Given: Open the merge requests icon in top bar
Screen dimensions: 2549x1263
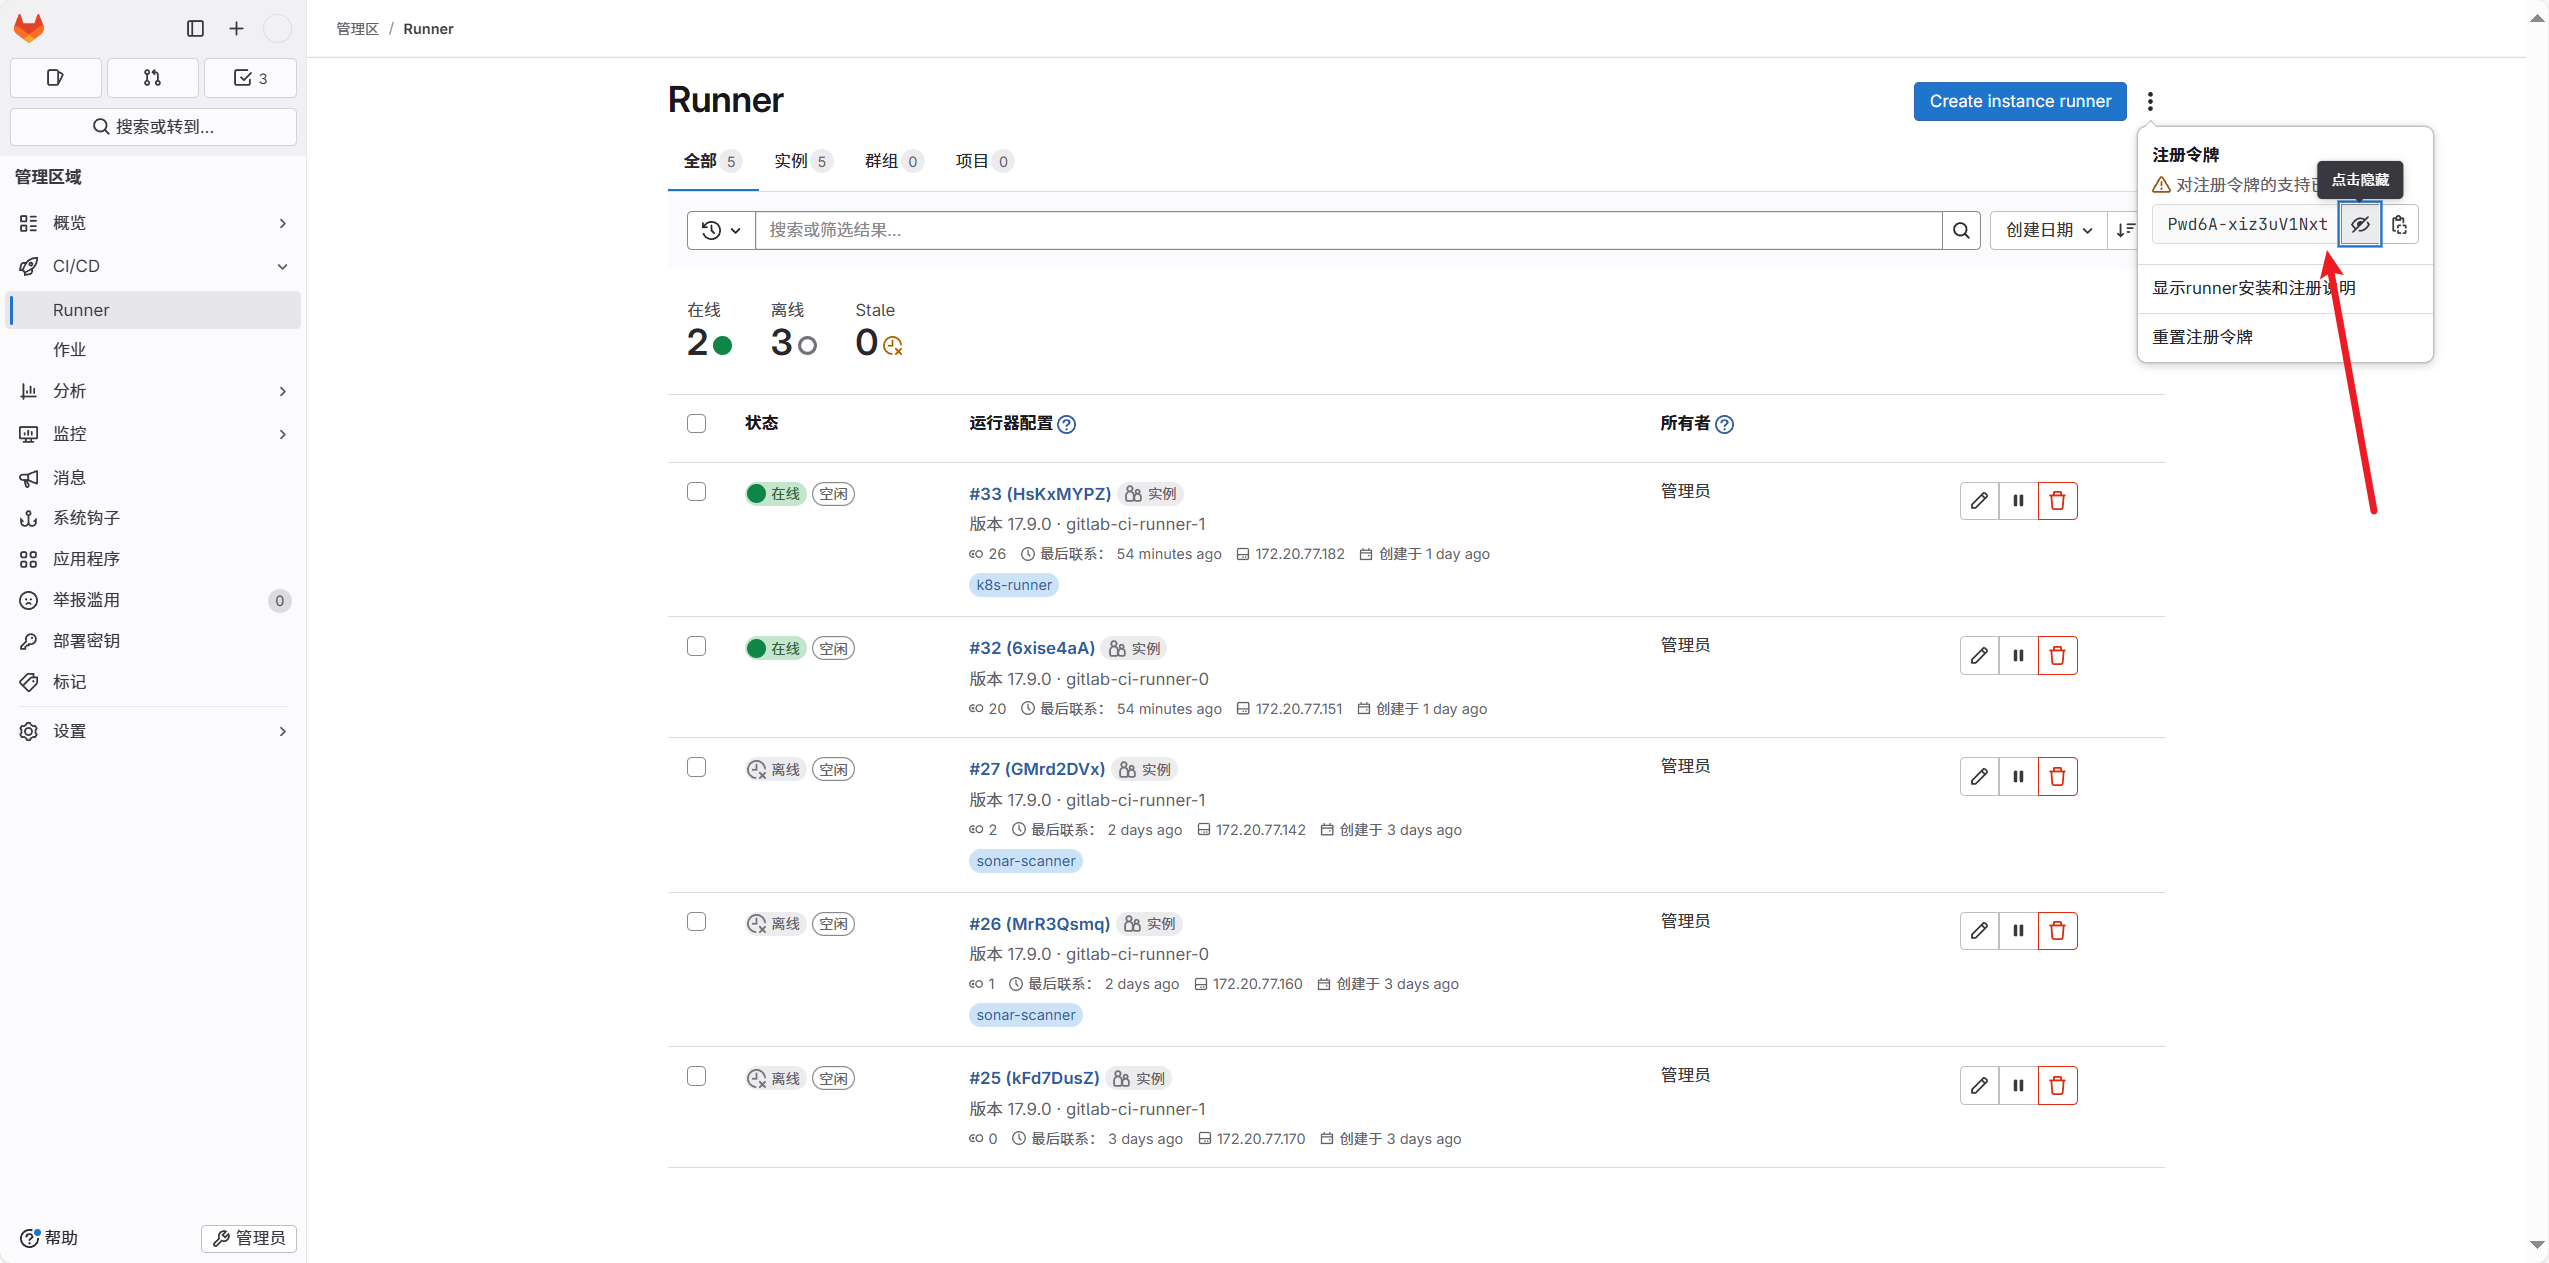Looking at the screenshot, I should coord(152,77).
